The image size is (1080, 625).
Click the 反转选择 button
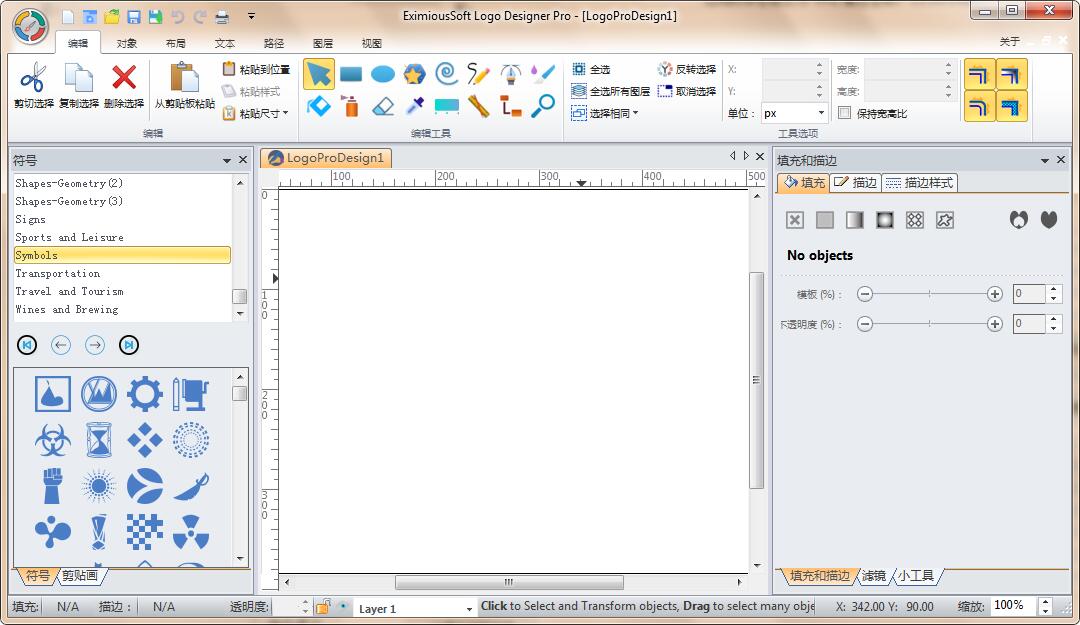pos(687,69)
